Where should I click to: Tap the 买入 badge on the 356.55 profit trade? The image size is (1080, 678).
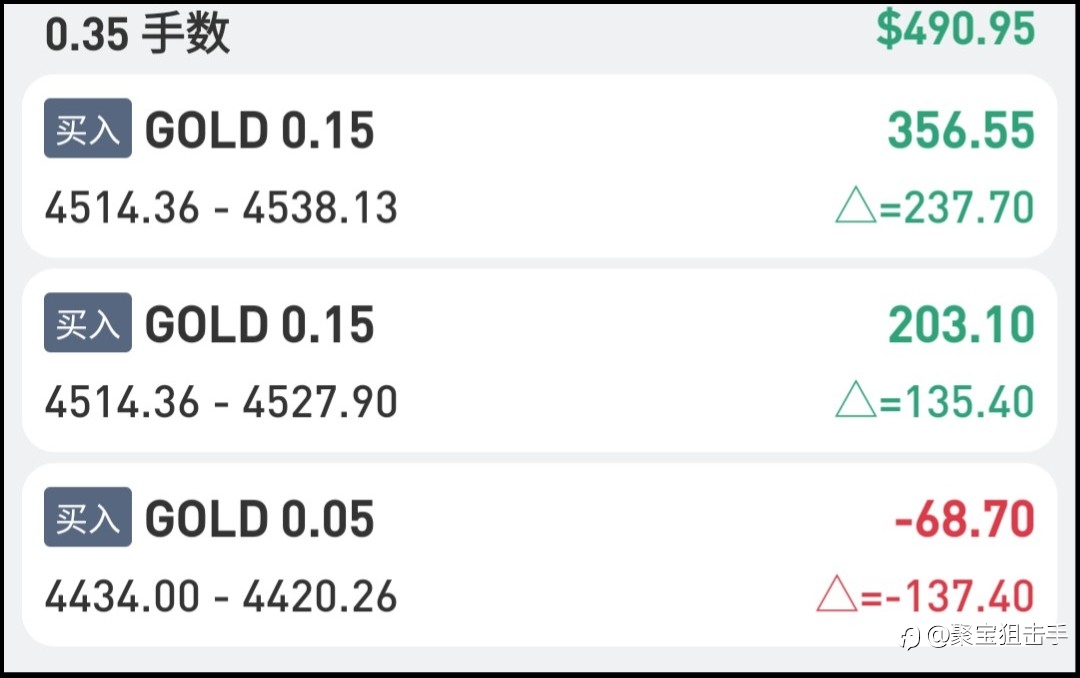click(x=88, y=129)
